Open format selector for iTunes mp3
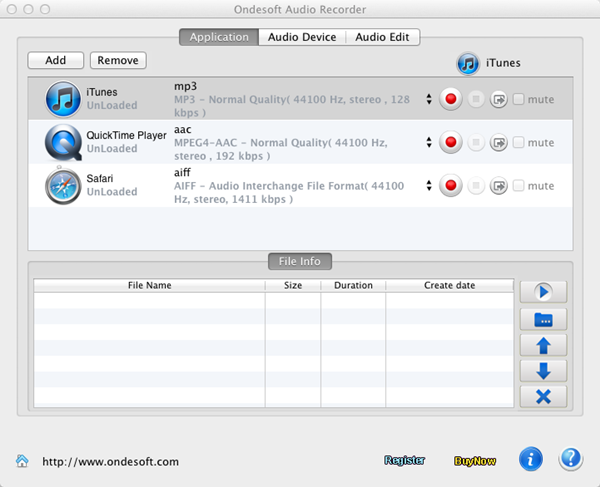The height and width of the screenshot is (487, 600). coord(429,99)
